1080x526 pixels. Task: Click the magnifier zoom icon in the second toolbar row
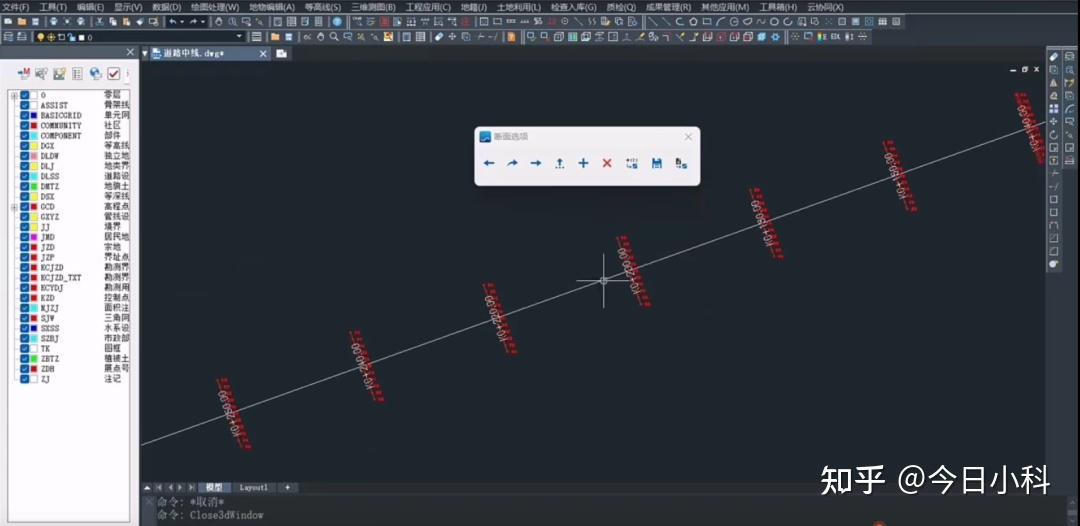334,36
